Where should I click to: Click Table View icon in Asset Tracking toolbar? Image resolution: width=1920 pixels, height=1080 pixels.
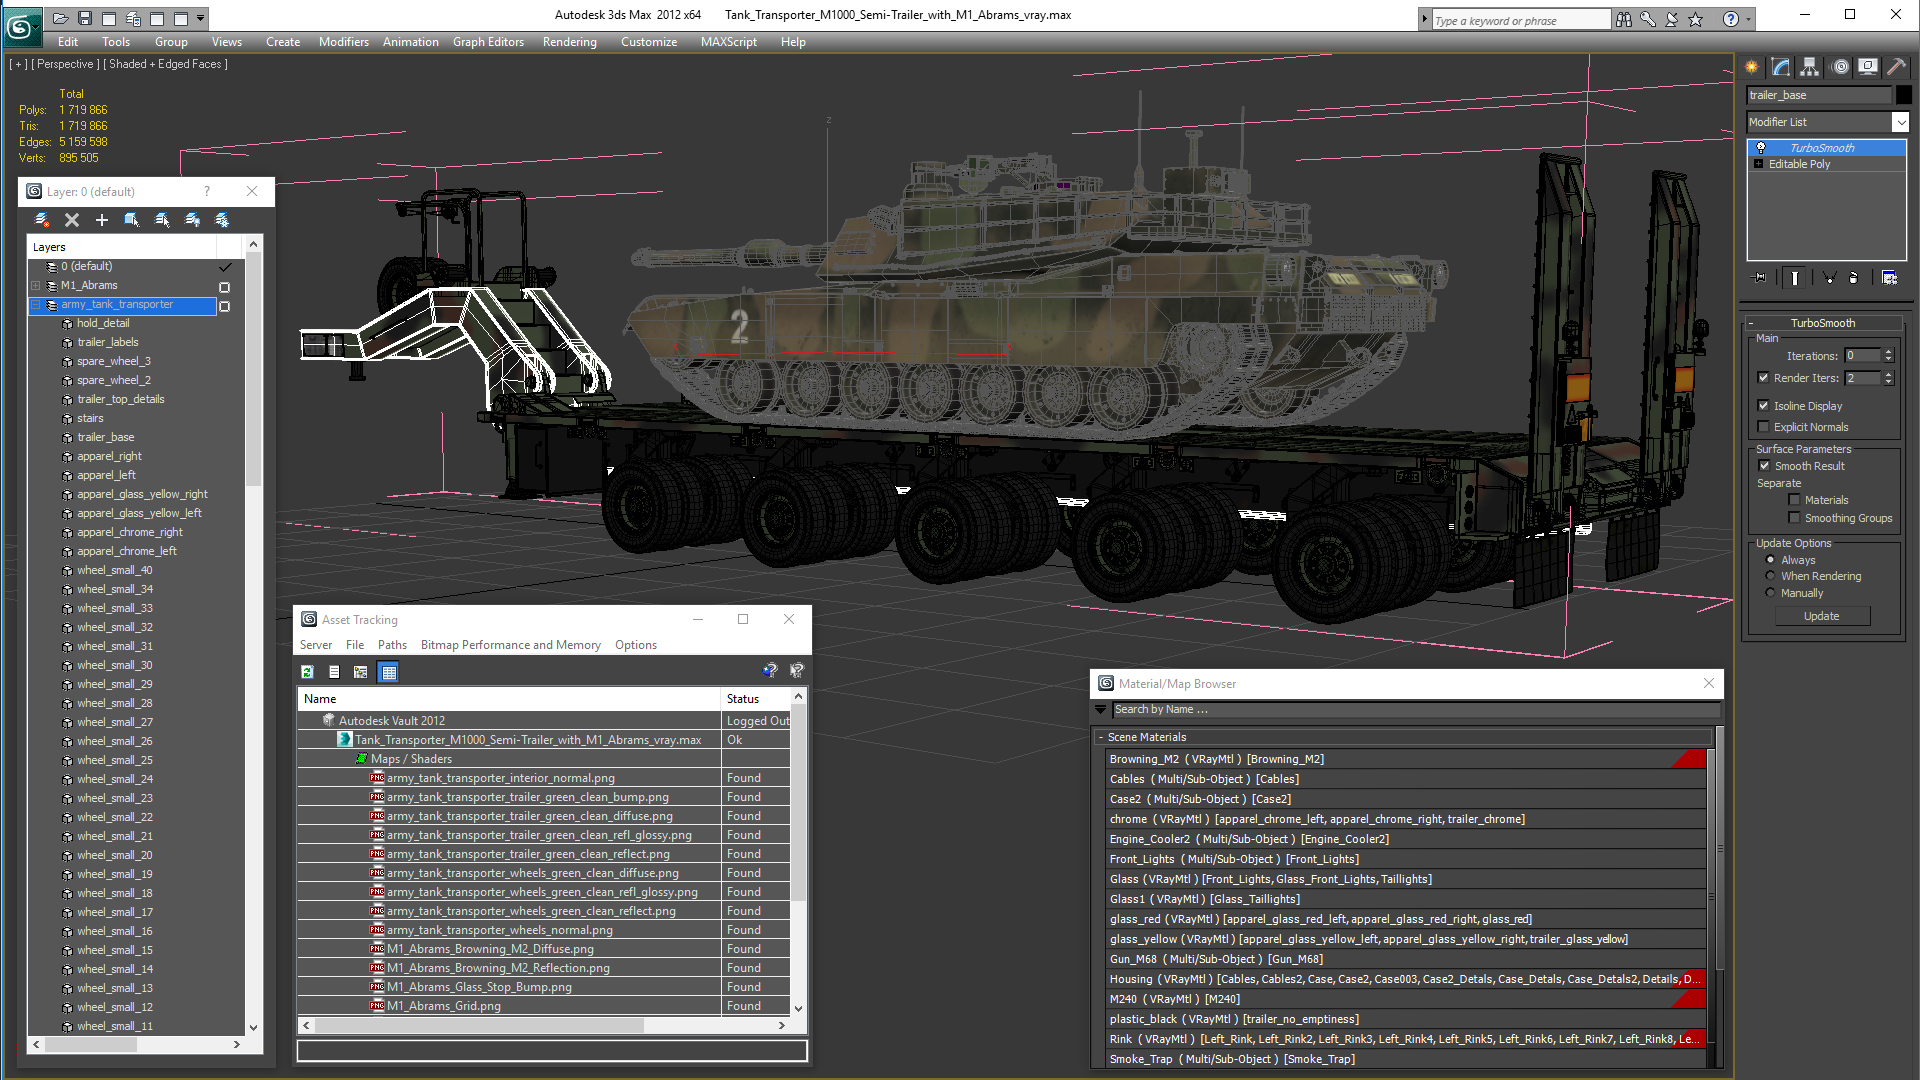pyautogui.click(x=389, y=672)
